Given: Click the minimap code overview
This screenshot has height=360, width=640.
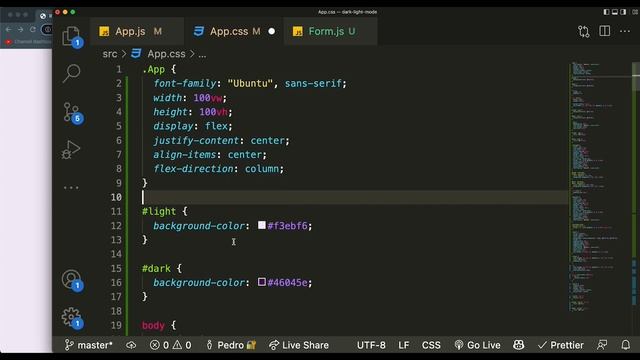Looking at the screenshot, I should [600, 187].
